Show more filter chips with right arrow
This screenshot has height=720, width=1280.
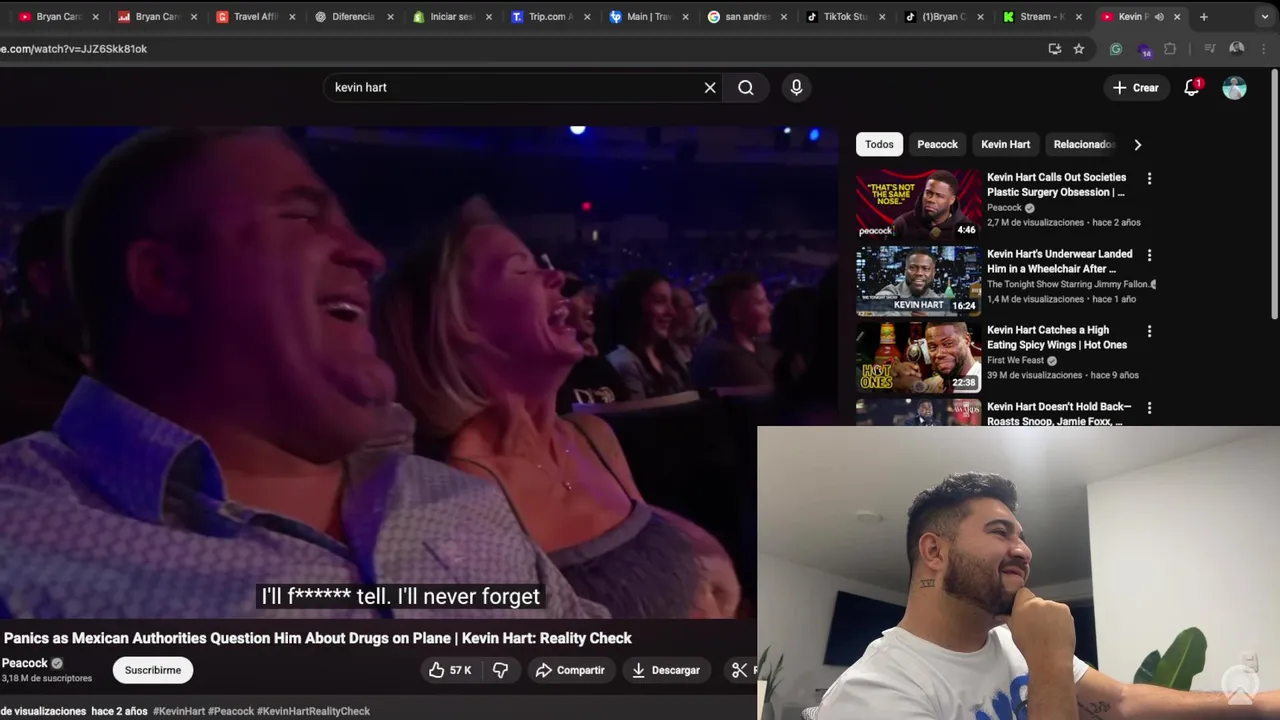click(1137, 144)
